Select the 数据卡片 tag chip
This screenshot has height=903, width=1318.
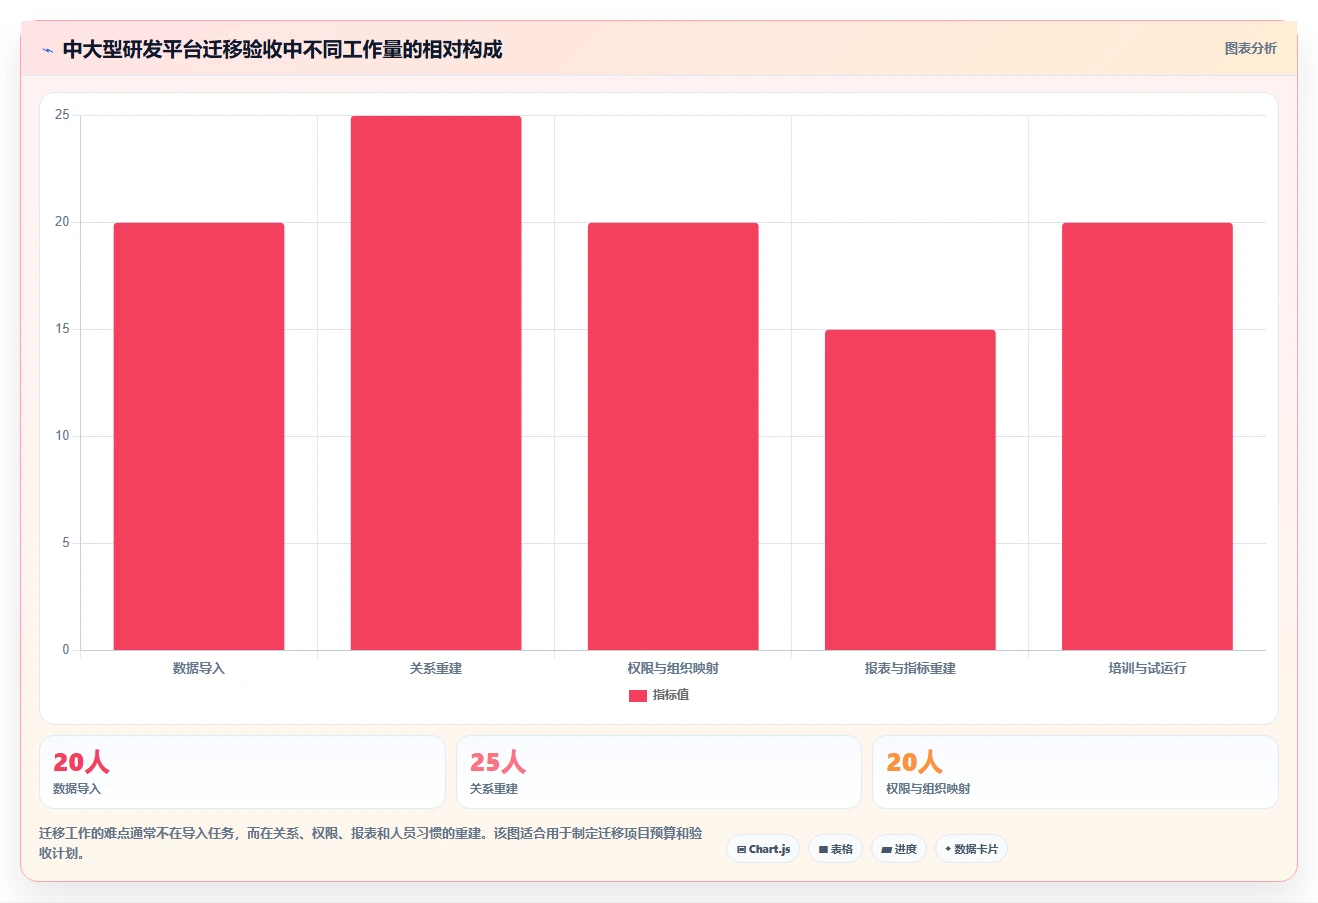tap(971, 849)
